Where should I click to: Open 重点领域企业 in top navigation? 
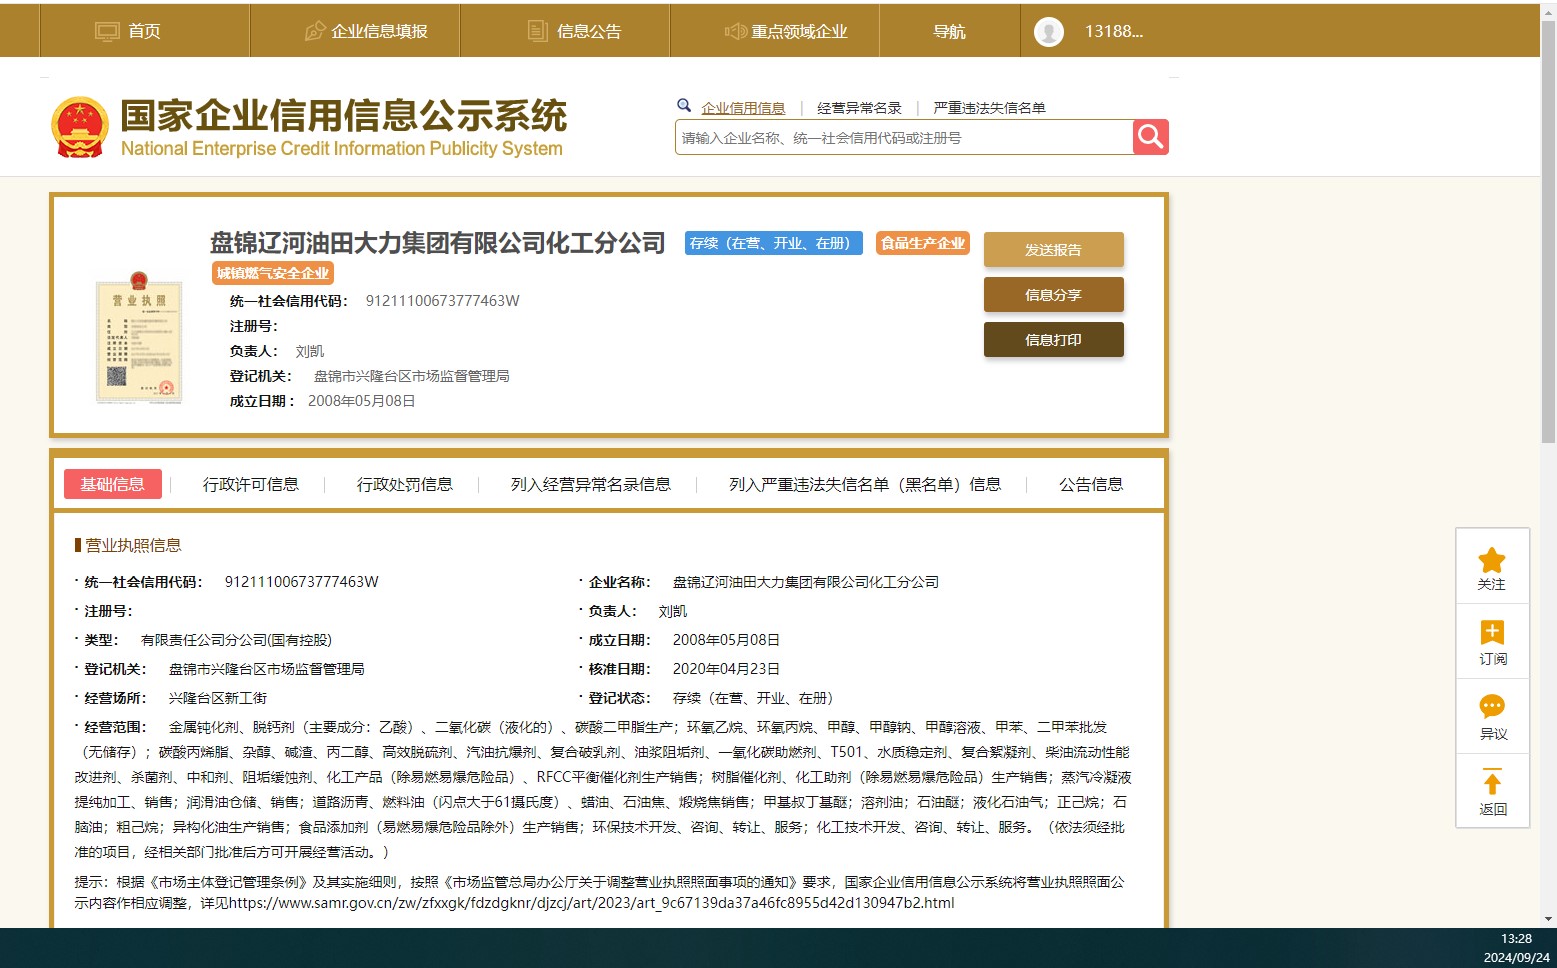(786, 31)
